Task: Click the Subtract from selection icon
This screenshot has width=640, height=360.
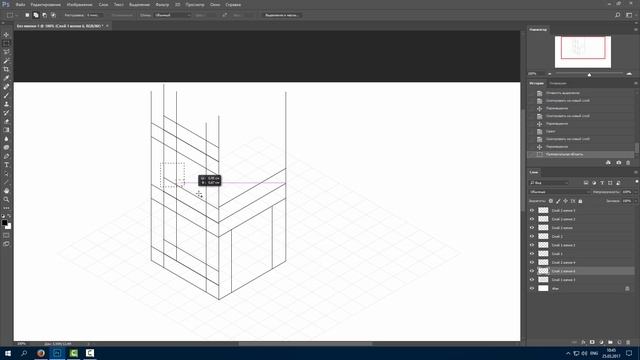Action: coord(44,15)
